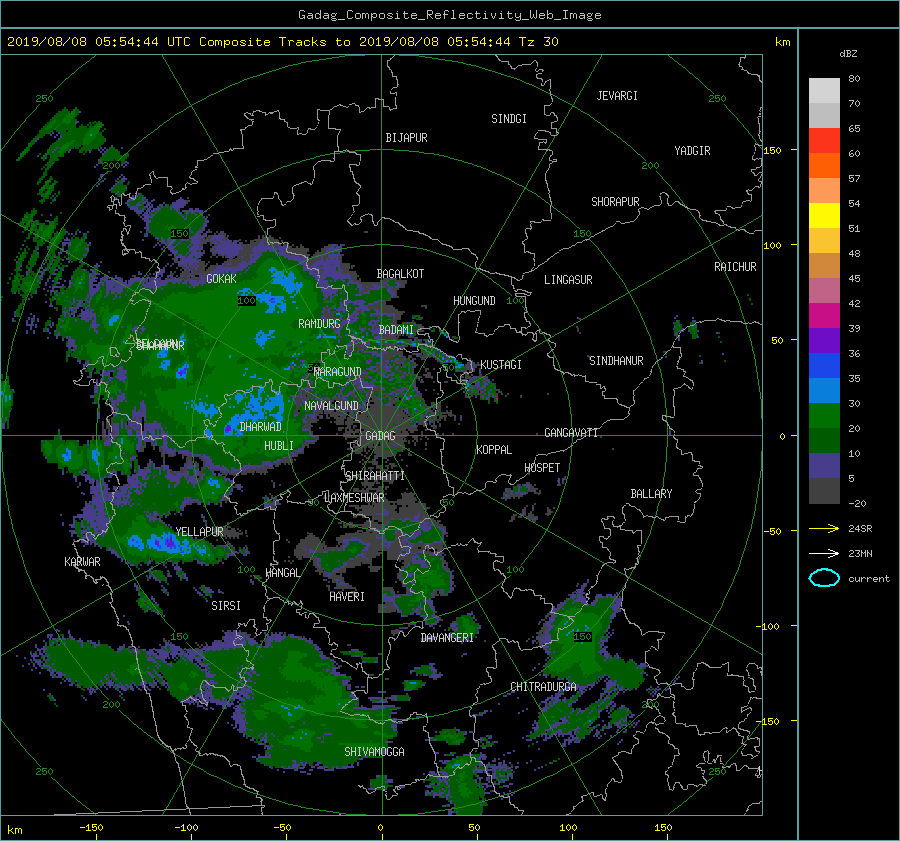
Task: Select the DHARWAD city label
Action: pos(260,427)
